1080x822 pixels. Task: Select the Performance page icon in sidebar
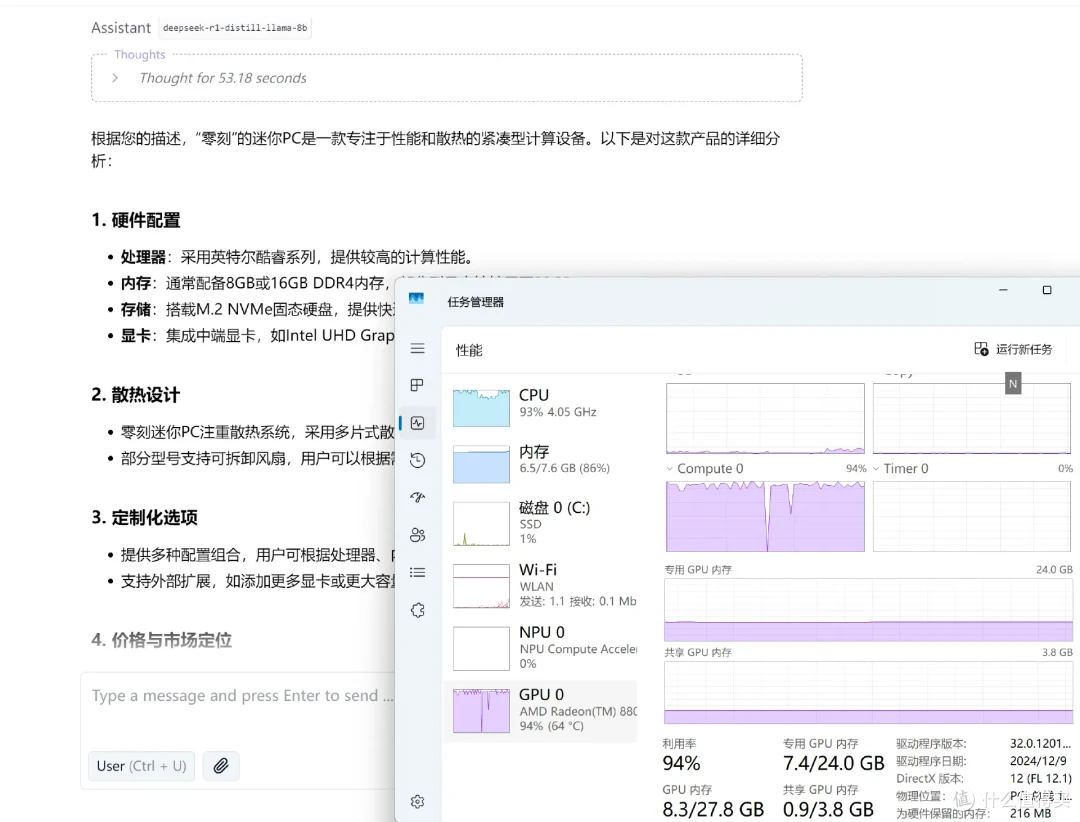(417, 423)
